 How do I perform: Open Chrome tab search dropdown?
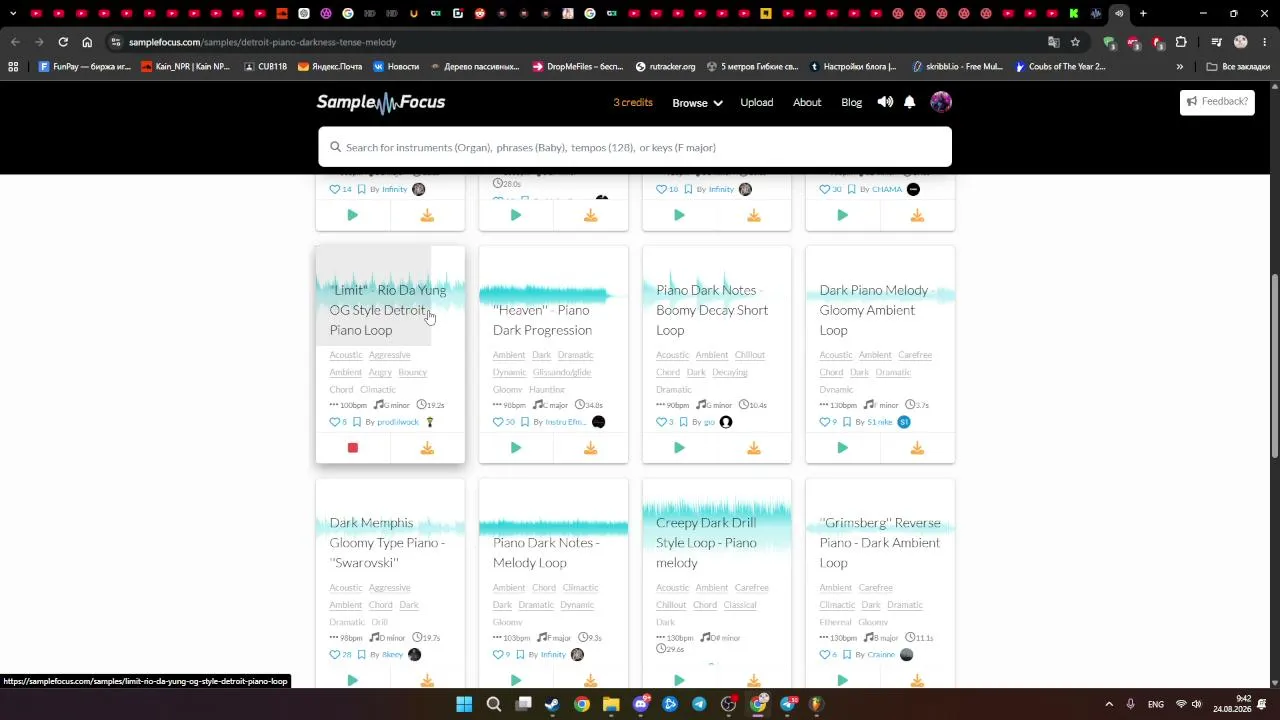[x=14, y=14]
